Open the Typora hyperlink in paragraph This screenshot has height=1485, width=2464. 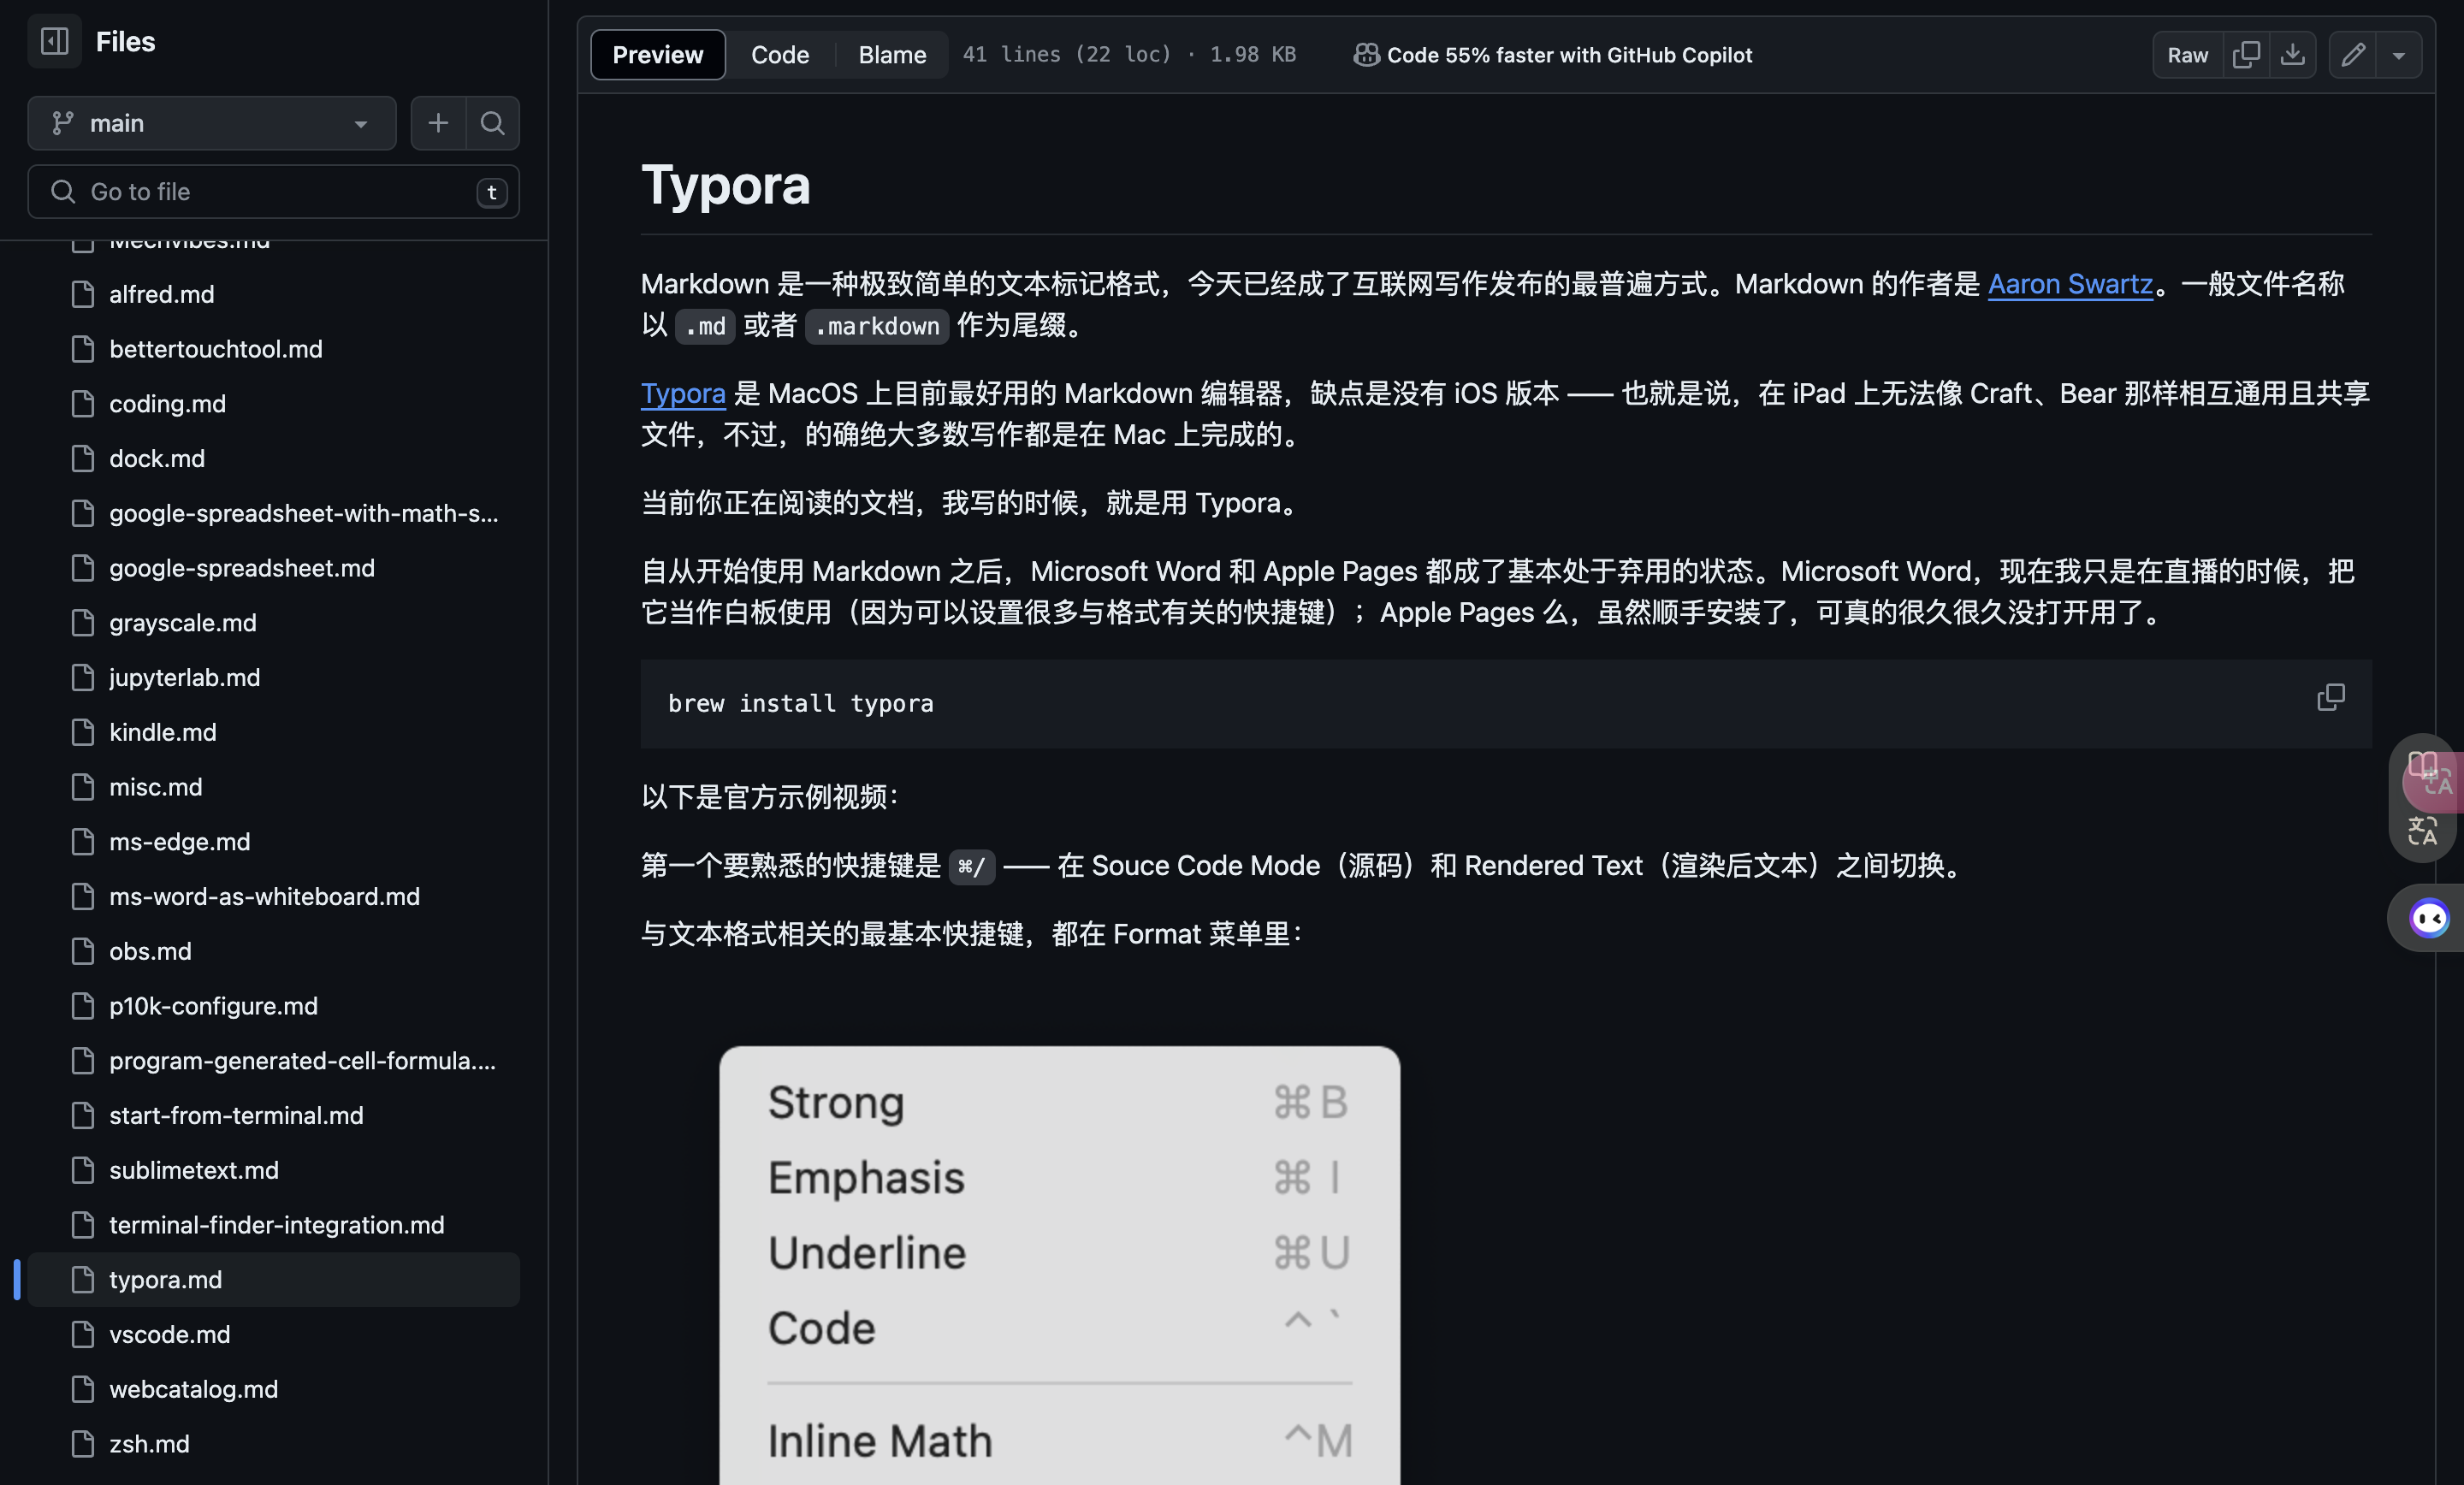click(x=683, y=393)
